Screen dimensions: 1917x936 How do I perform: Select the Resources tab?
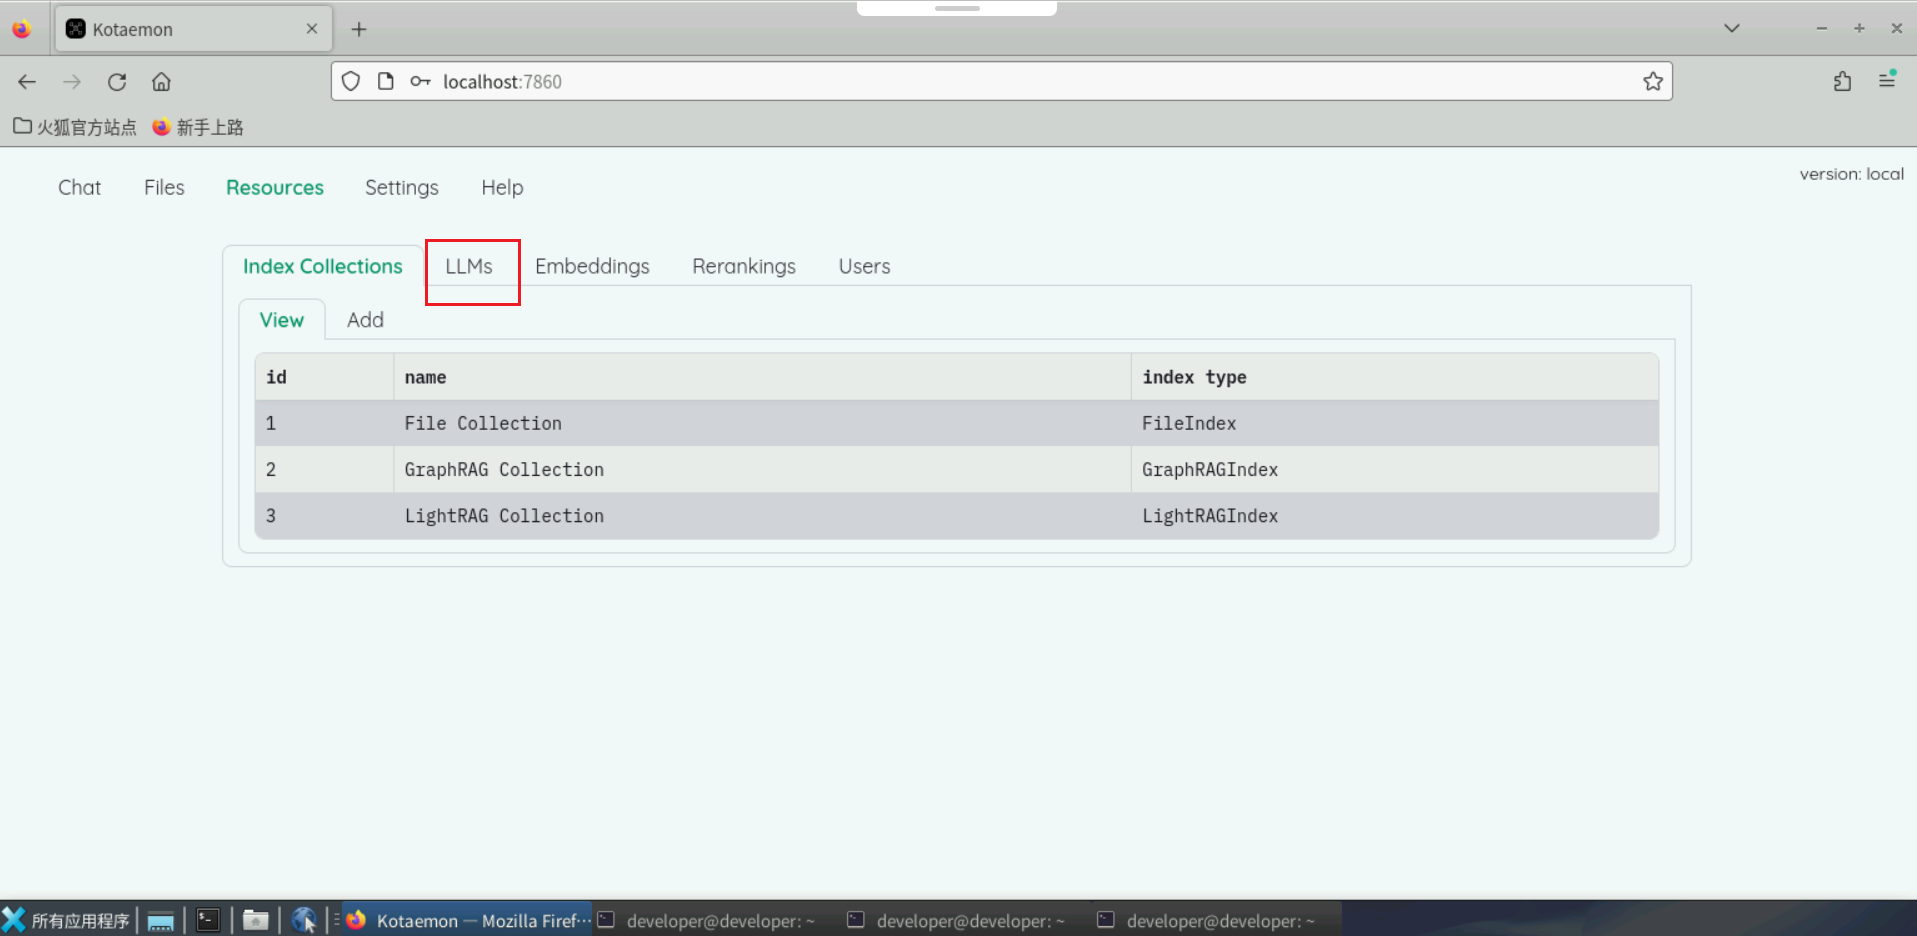(x=275, y=187)
